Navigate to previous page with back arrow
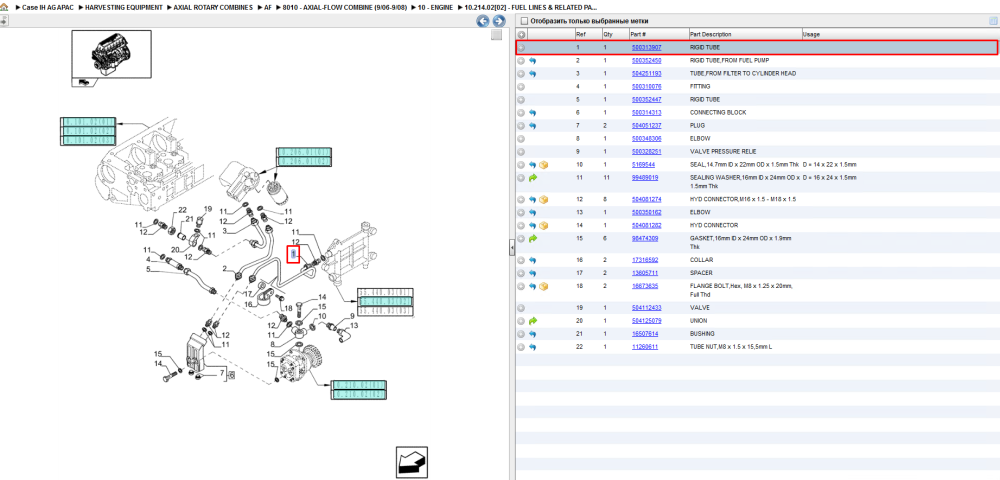 click(483, 21)
